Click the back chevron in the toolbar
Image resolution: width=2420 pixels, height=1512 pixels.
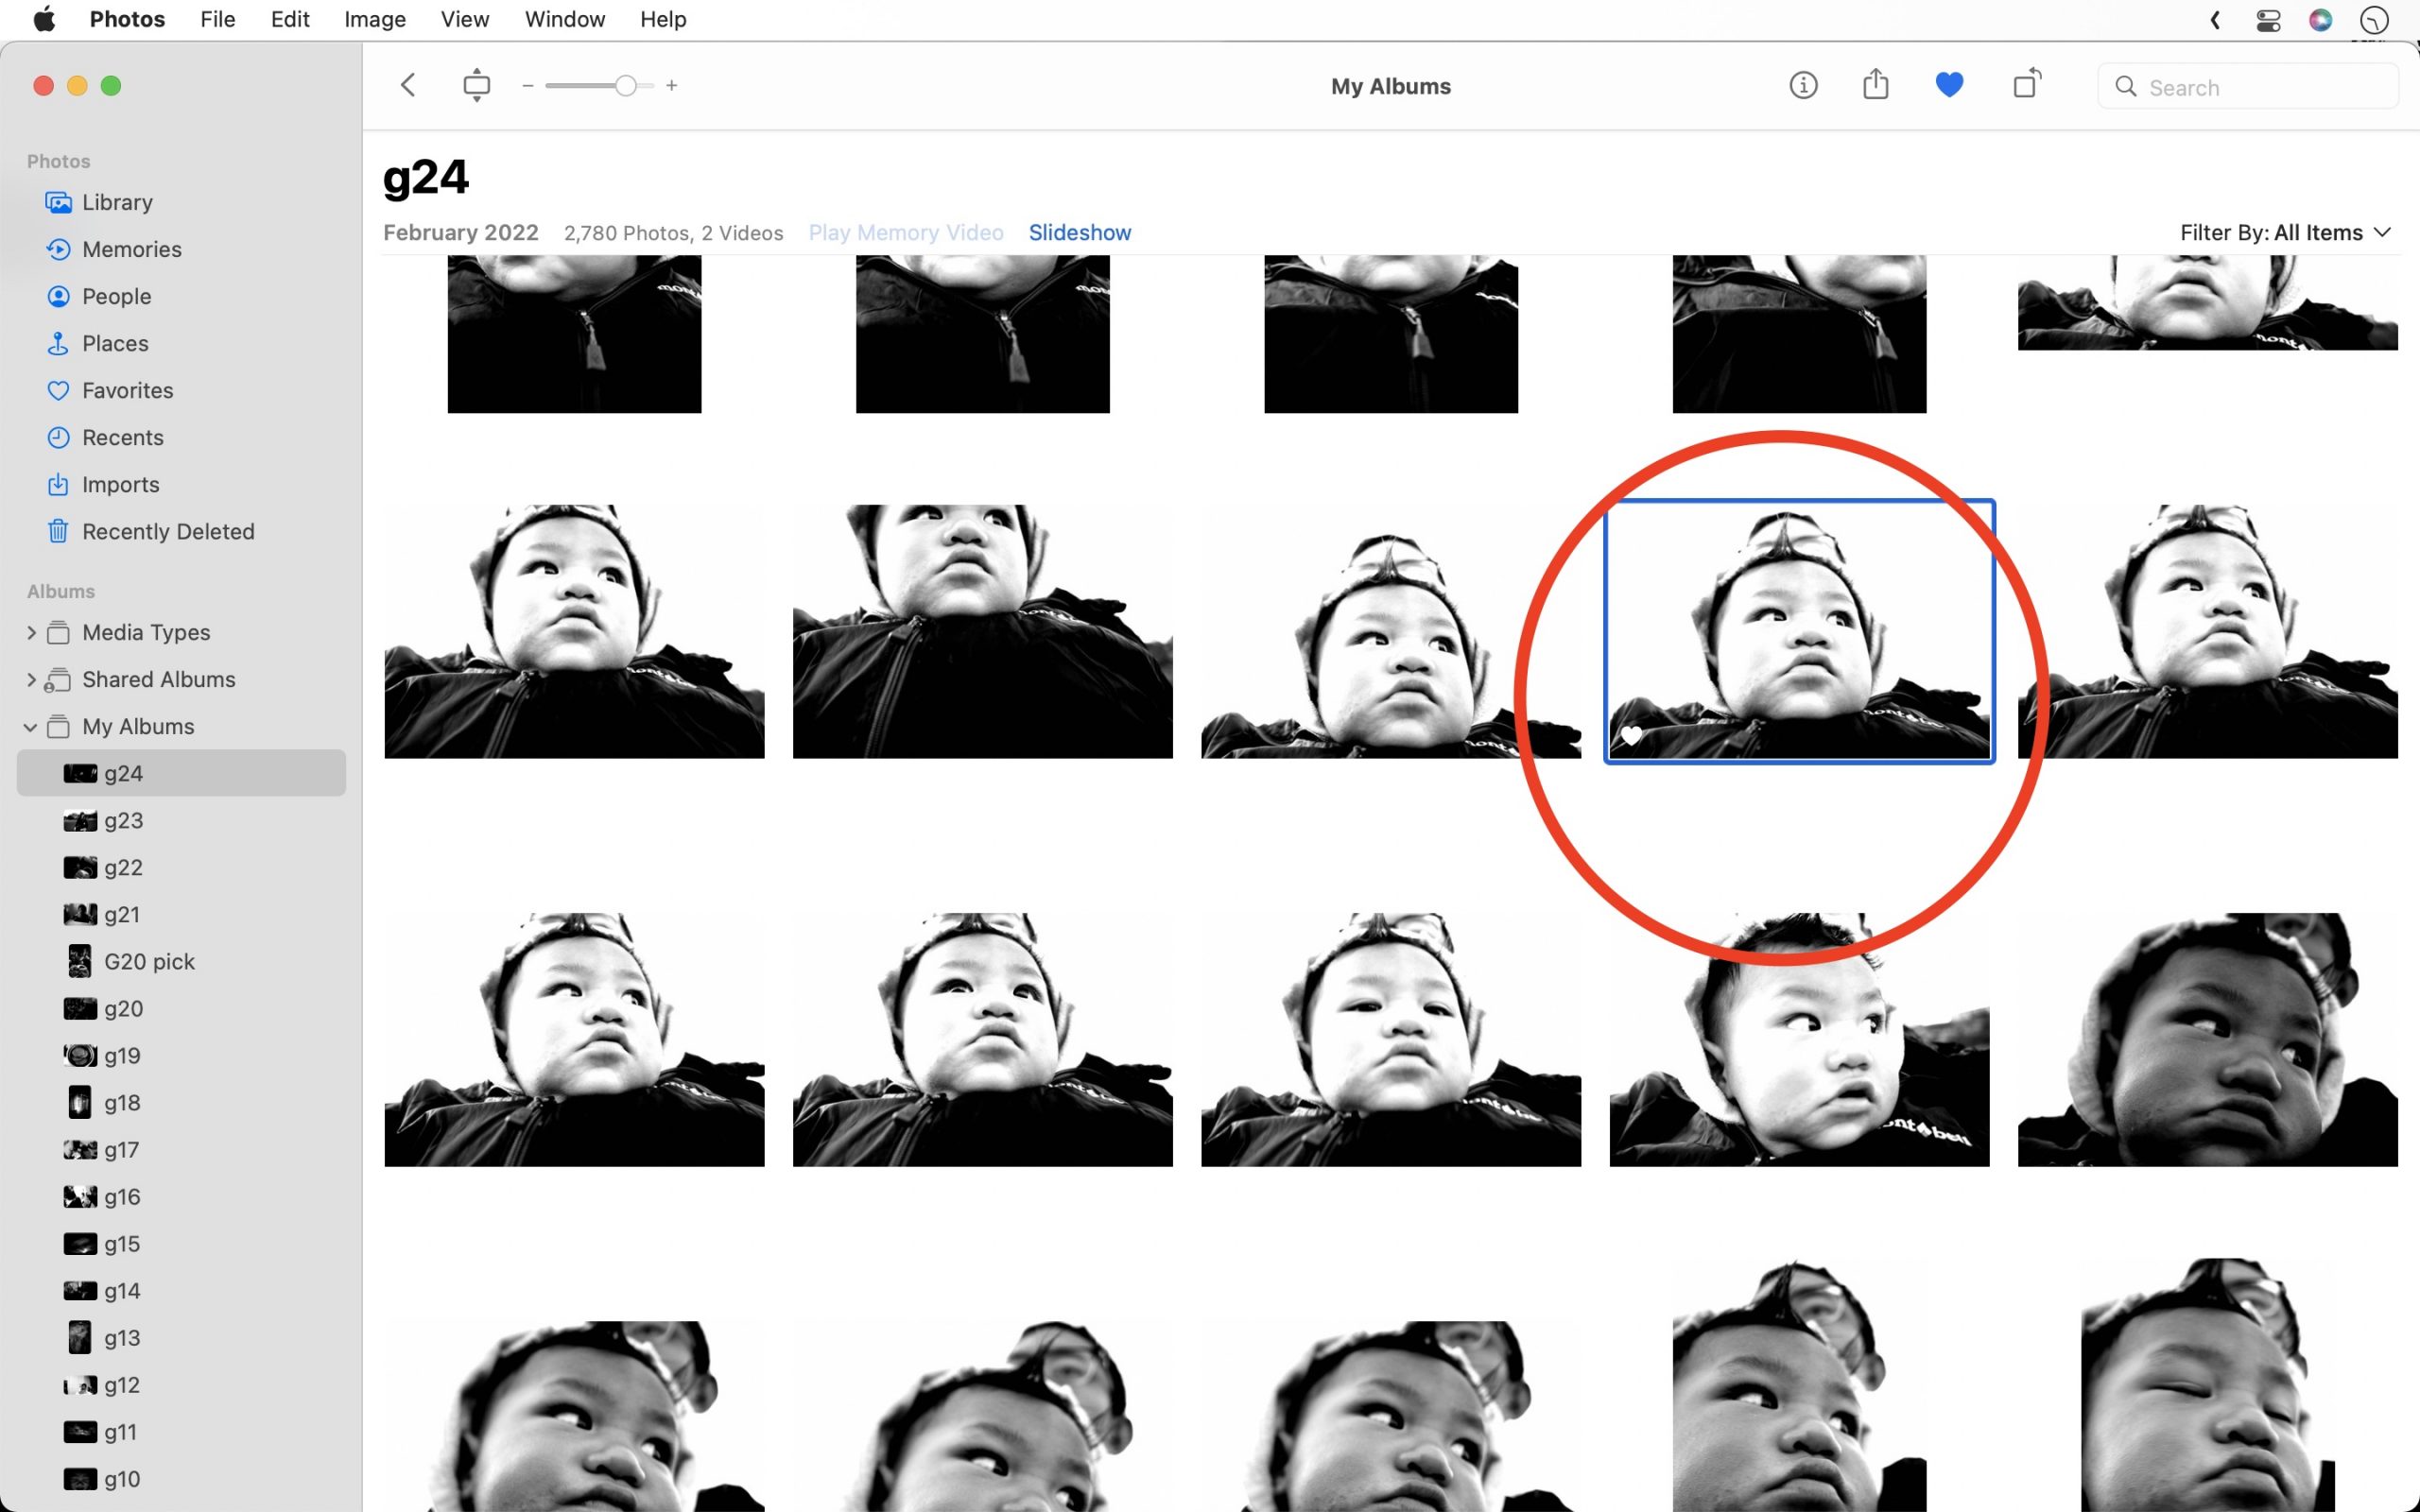[408, 85]
